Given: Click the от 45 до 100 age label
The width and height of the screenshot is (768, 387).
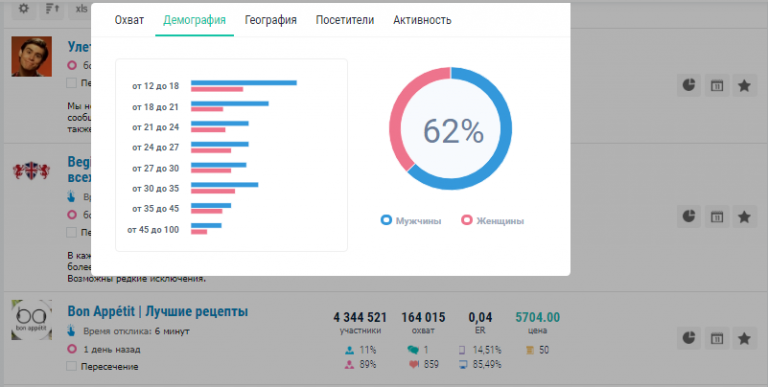Looking at the screenshot, I should click(x=153, y=230).
